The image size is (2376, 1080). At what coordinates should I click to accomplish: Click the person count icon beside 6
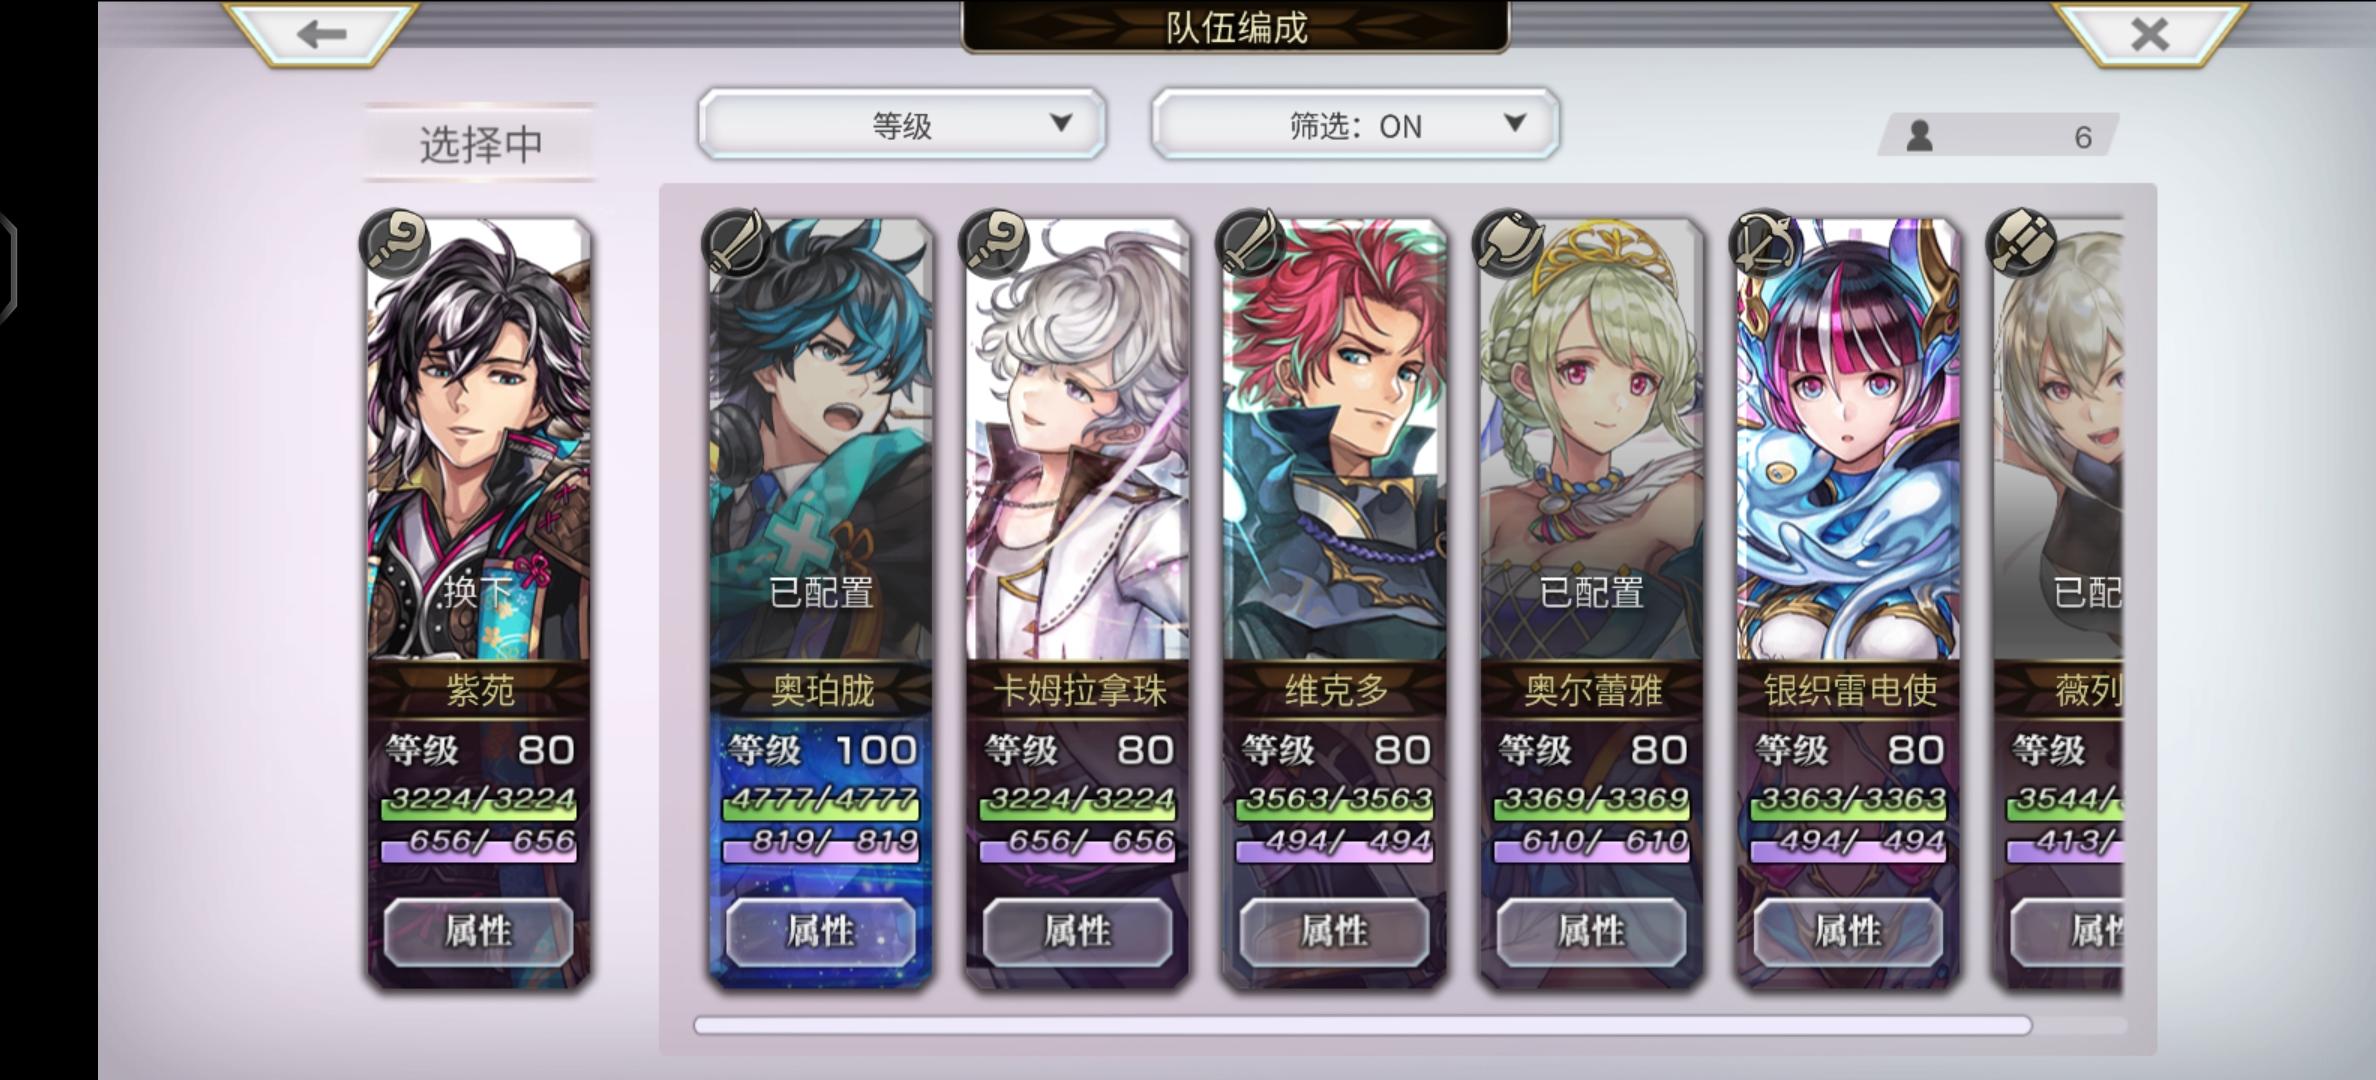(1919, 135)
